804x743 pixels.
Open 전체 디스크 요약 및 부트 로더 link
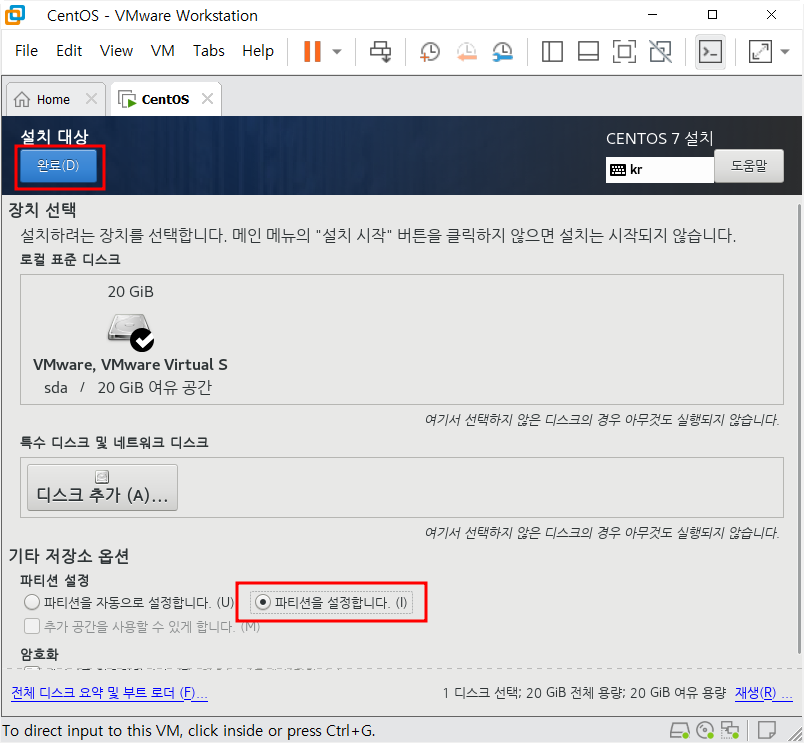point(109,693)
